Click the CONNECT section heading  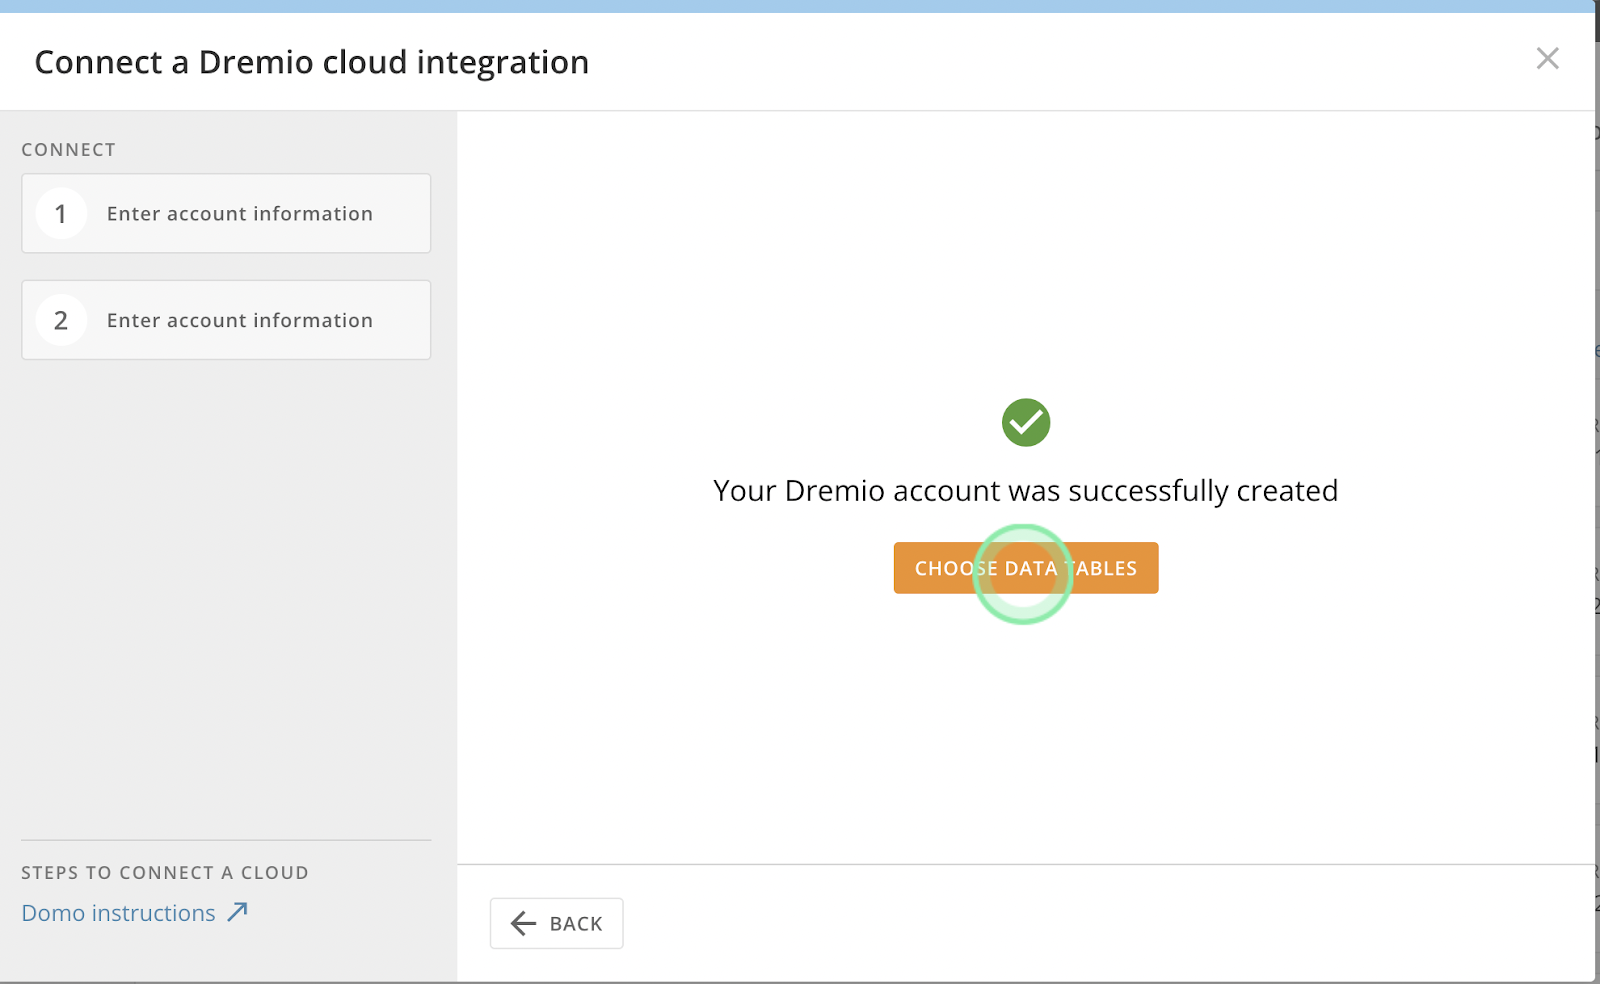tap(69, 150)
